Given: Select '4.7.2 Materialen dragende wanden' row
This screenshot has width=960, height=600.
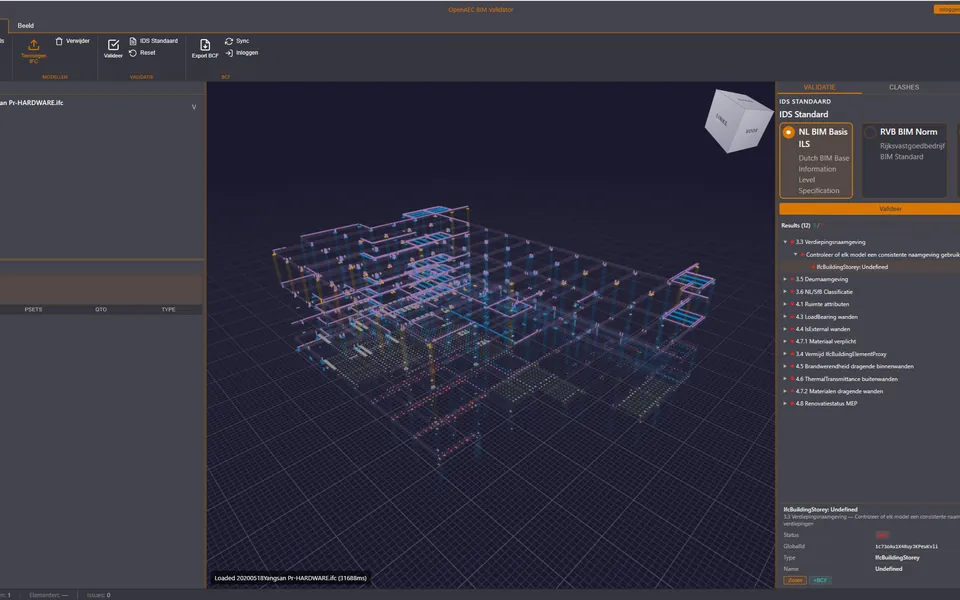Looking at the screenshot, I should coord(869,391).
